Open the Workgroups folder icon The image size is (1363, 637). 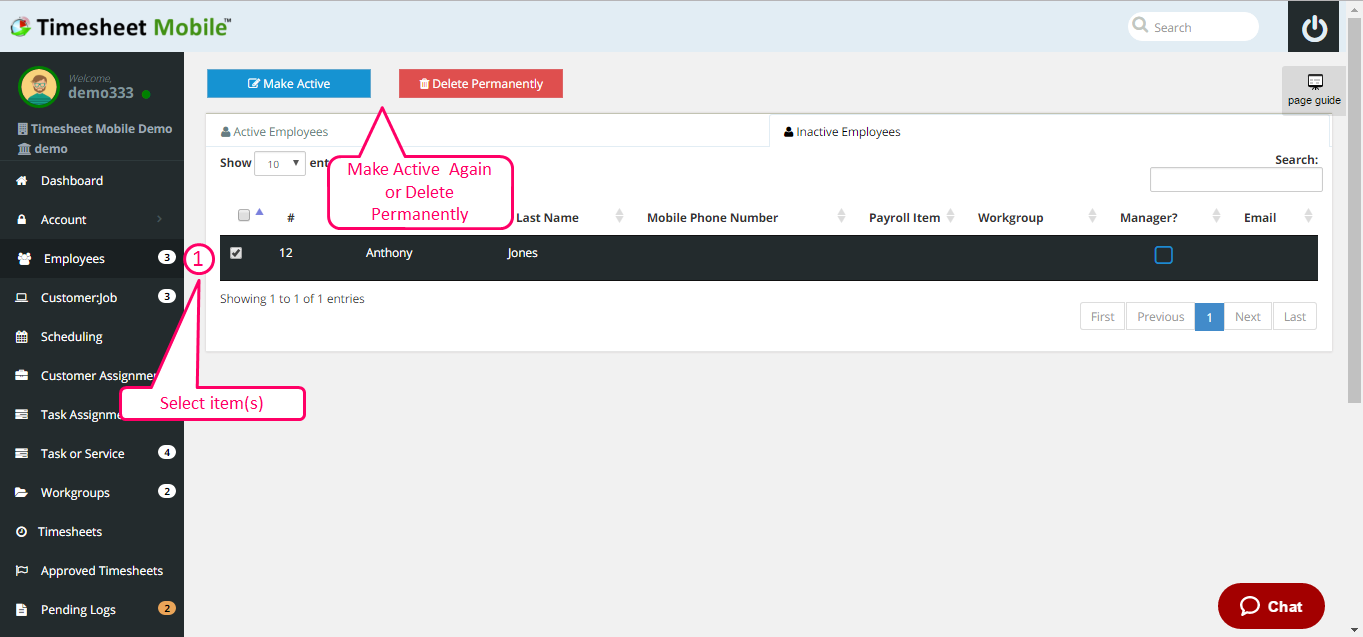tap(22, 493)
